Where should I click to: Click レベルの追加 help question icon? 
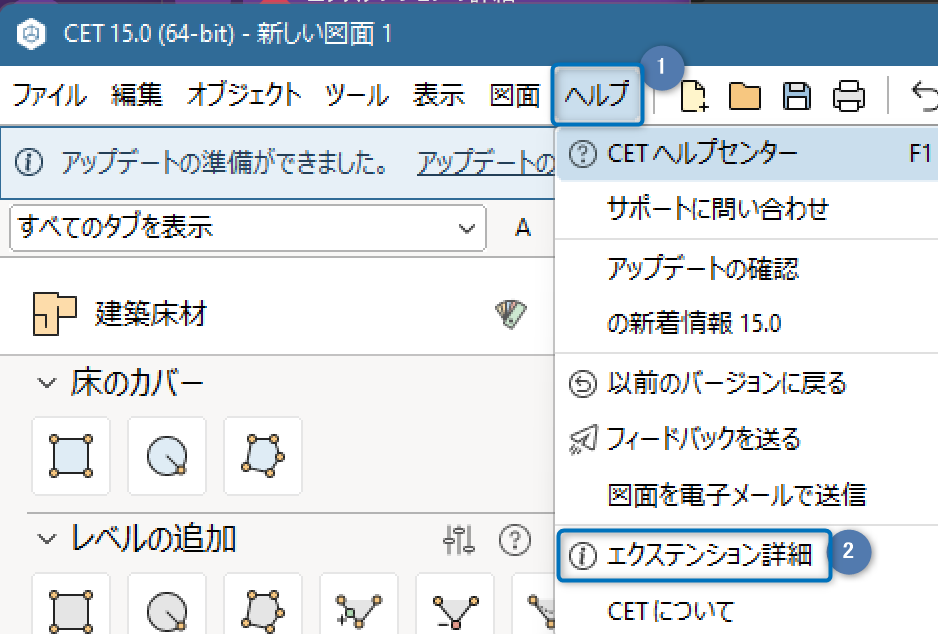click(x=514, y=540)
